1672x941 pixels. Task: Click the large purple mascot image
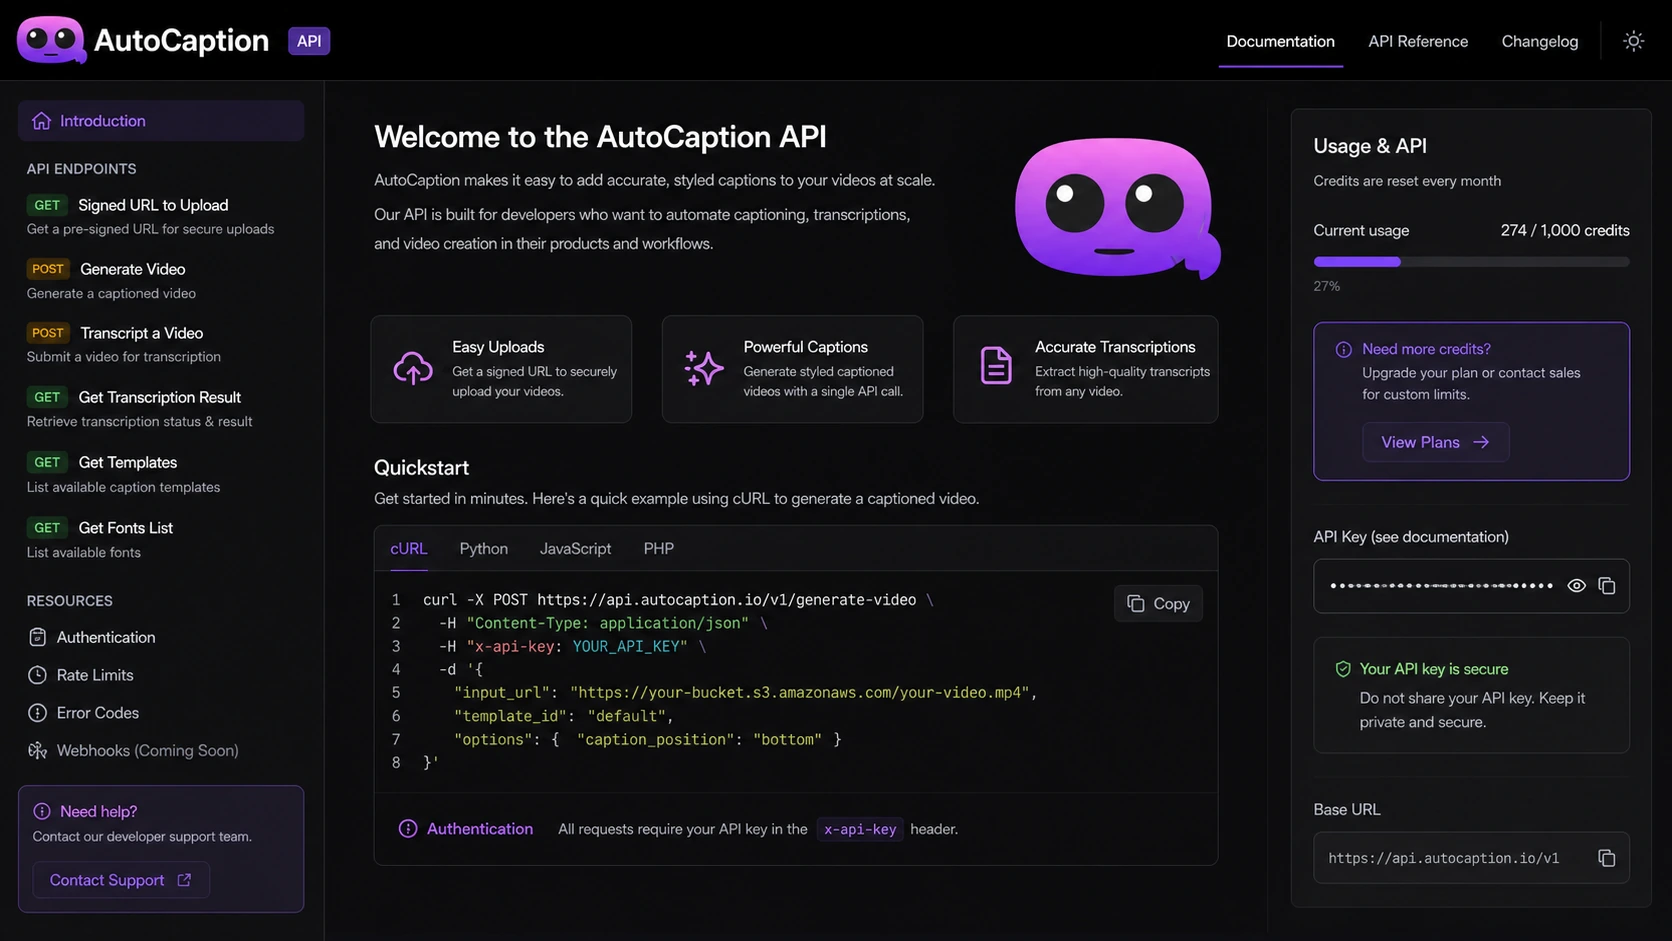pos(1117,208)
